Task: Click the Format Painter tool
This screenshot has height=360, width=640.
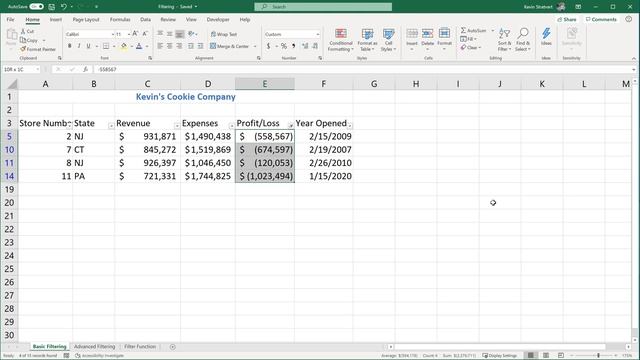Action: coord(38,49)
